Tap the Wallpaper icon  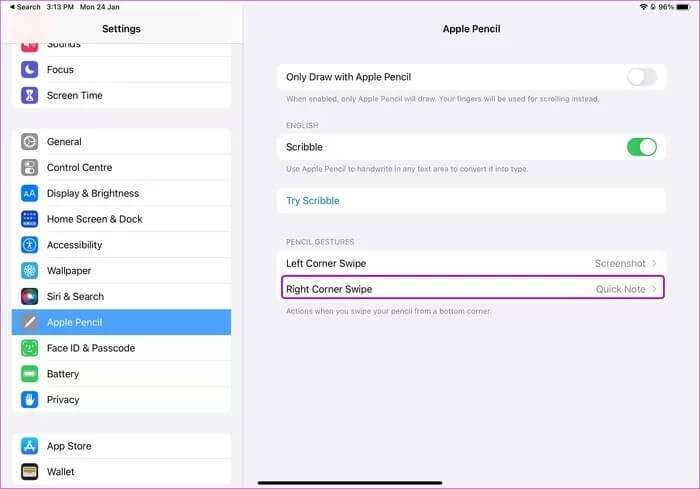click(29, 271)
